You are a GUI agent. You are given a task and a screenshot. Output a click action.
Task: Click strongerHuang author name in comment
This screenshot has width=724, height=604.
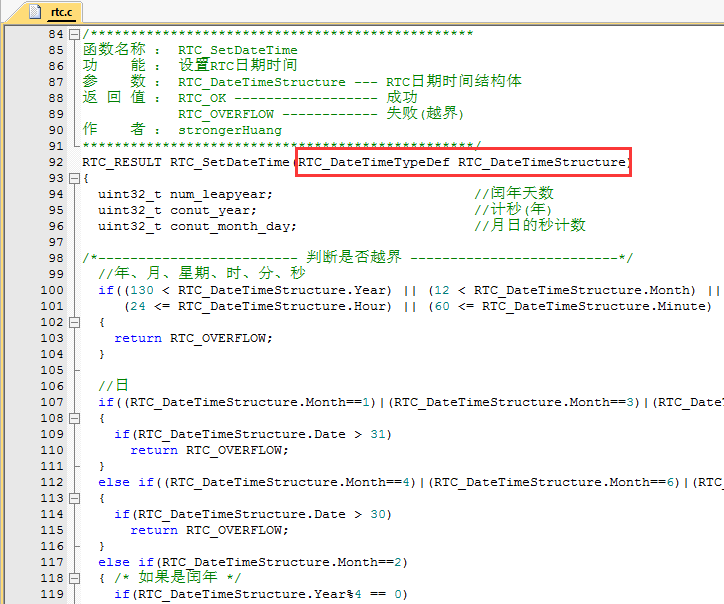pos(230,130)
